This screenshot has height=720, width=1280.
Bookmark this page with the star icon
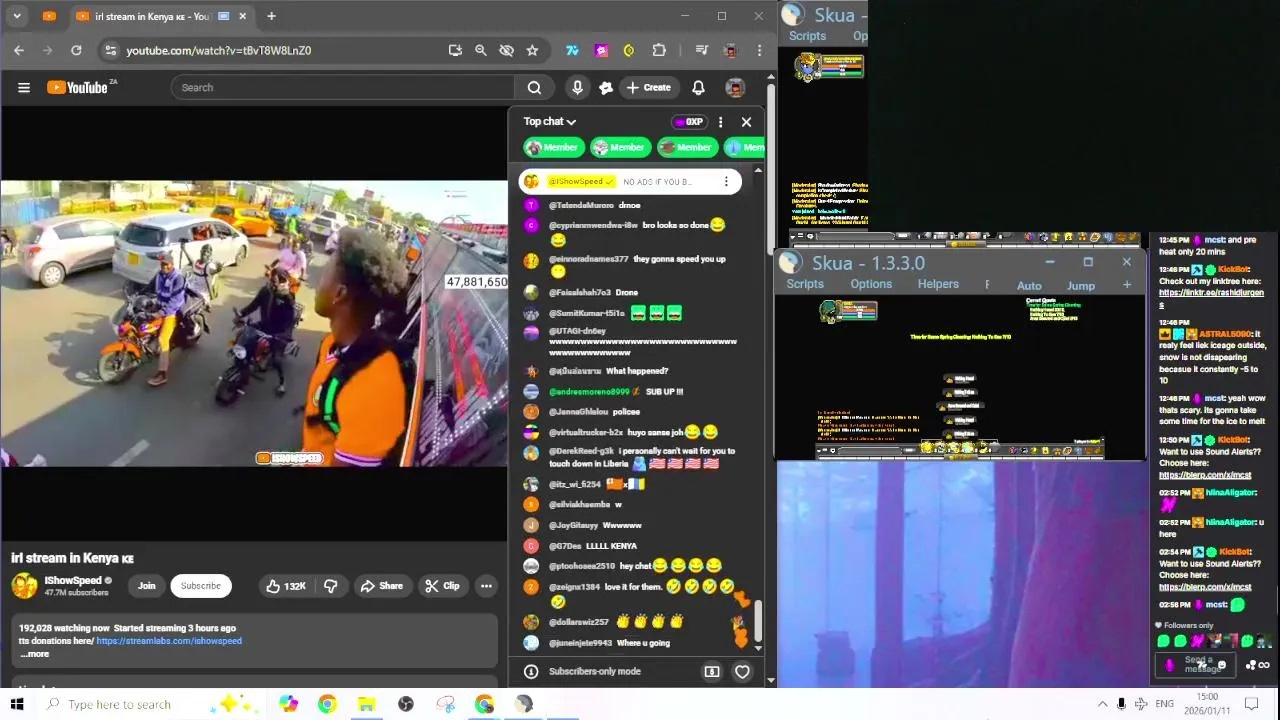pos(532,50)
